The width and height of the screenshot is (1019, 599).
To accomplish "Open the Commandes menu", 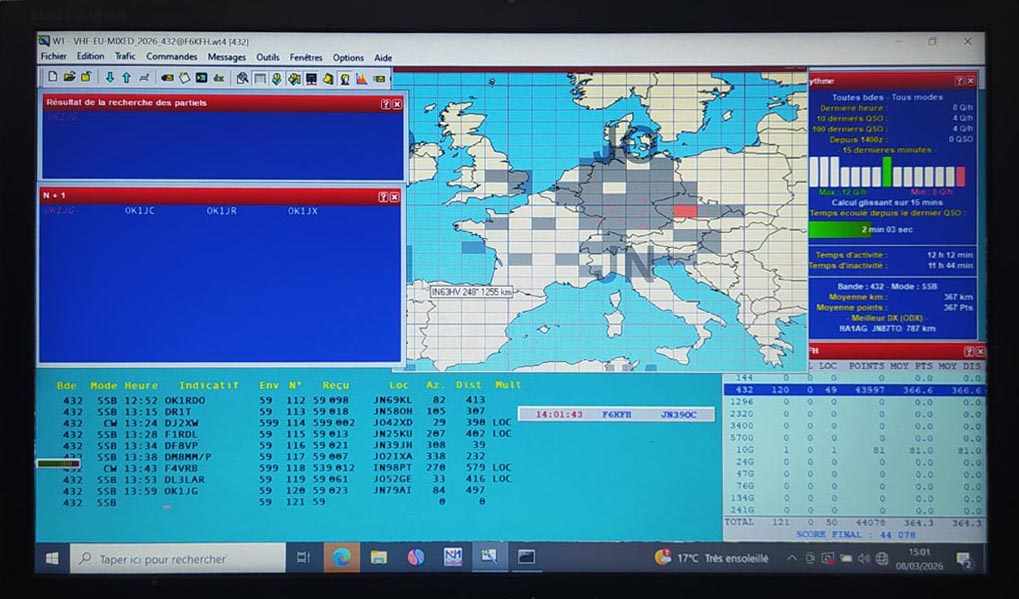I will [171, 57].
